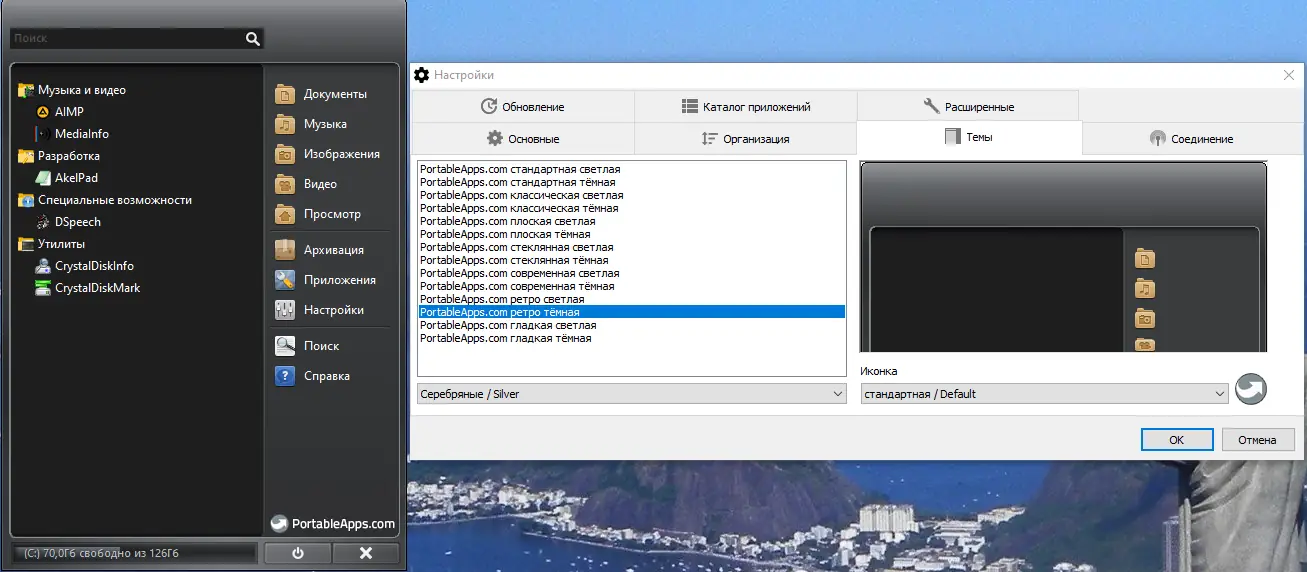Click the PortableApps.com logo

(x=333, y=523)
